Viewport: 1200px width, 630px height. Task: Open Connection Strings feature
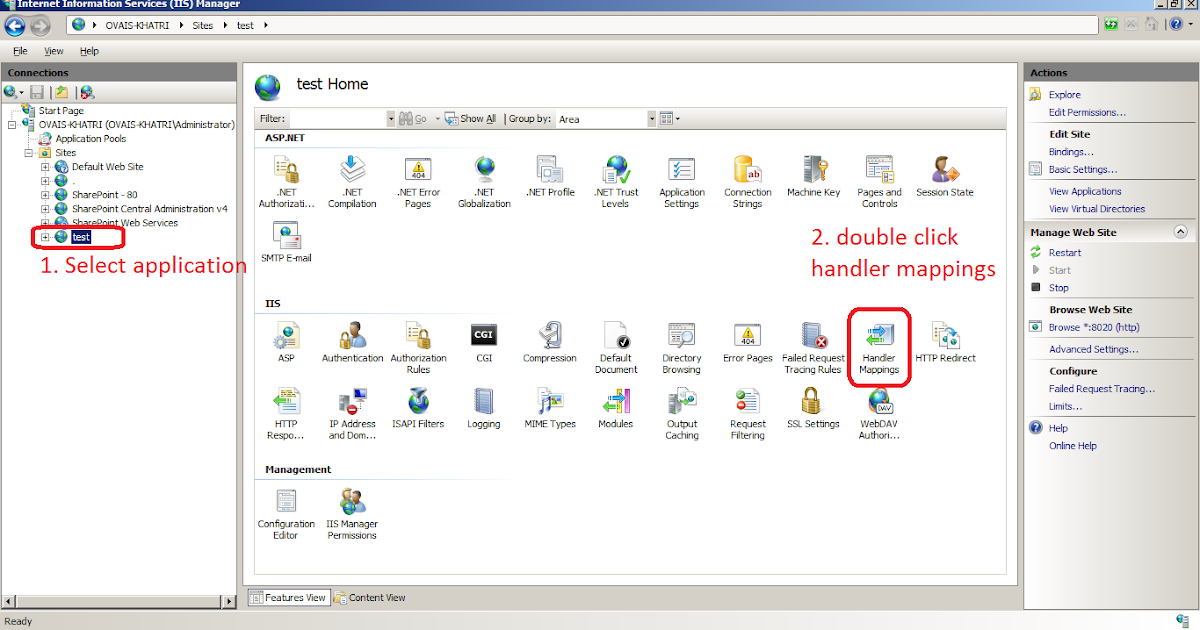pos(747,182)
